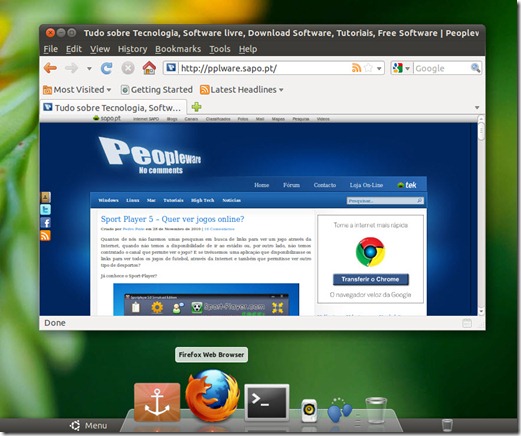Viewport: 521px width, 436px height.
Task: Open the Bookmarks menu
Action: (x=178, y=49)
